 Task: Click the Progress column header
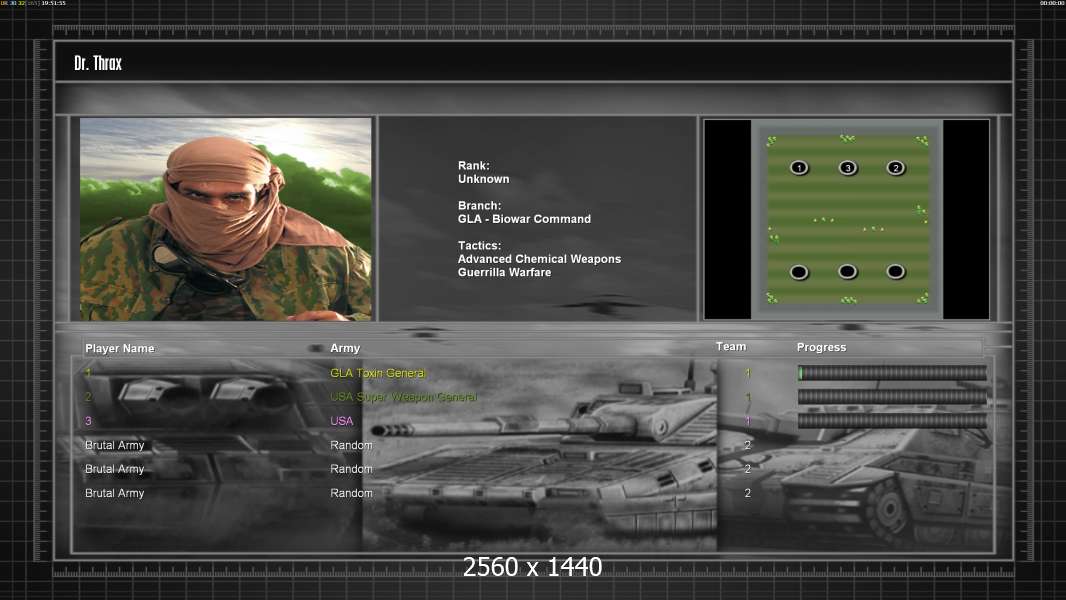click(x=821, y=347)
